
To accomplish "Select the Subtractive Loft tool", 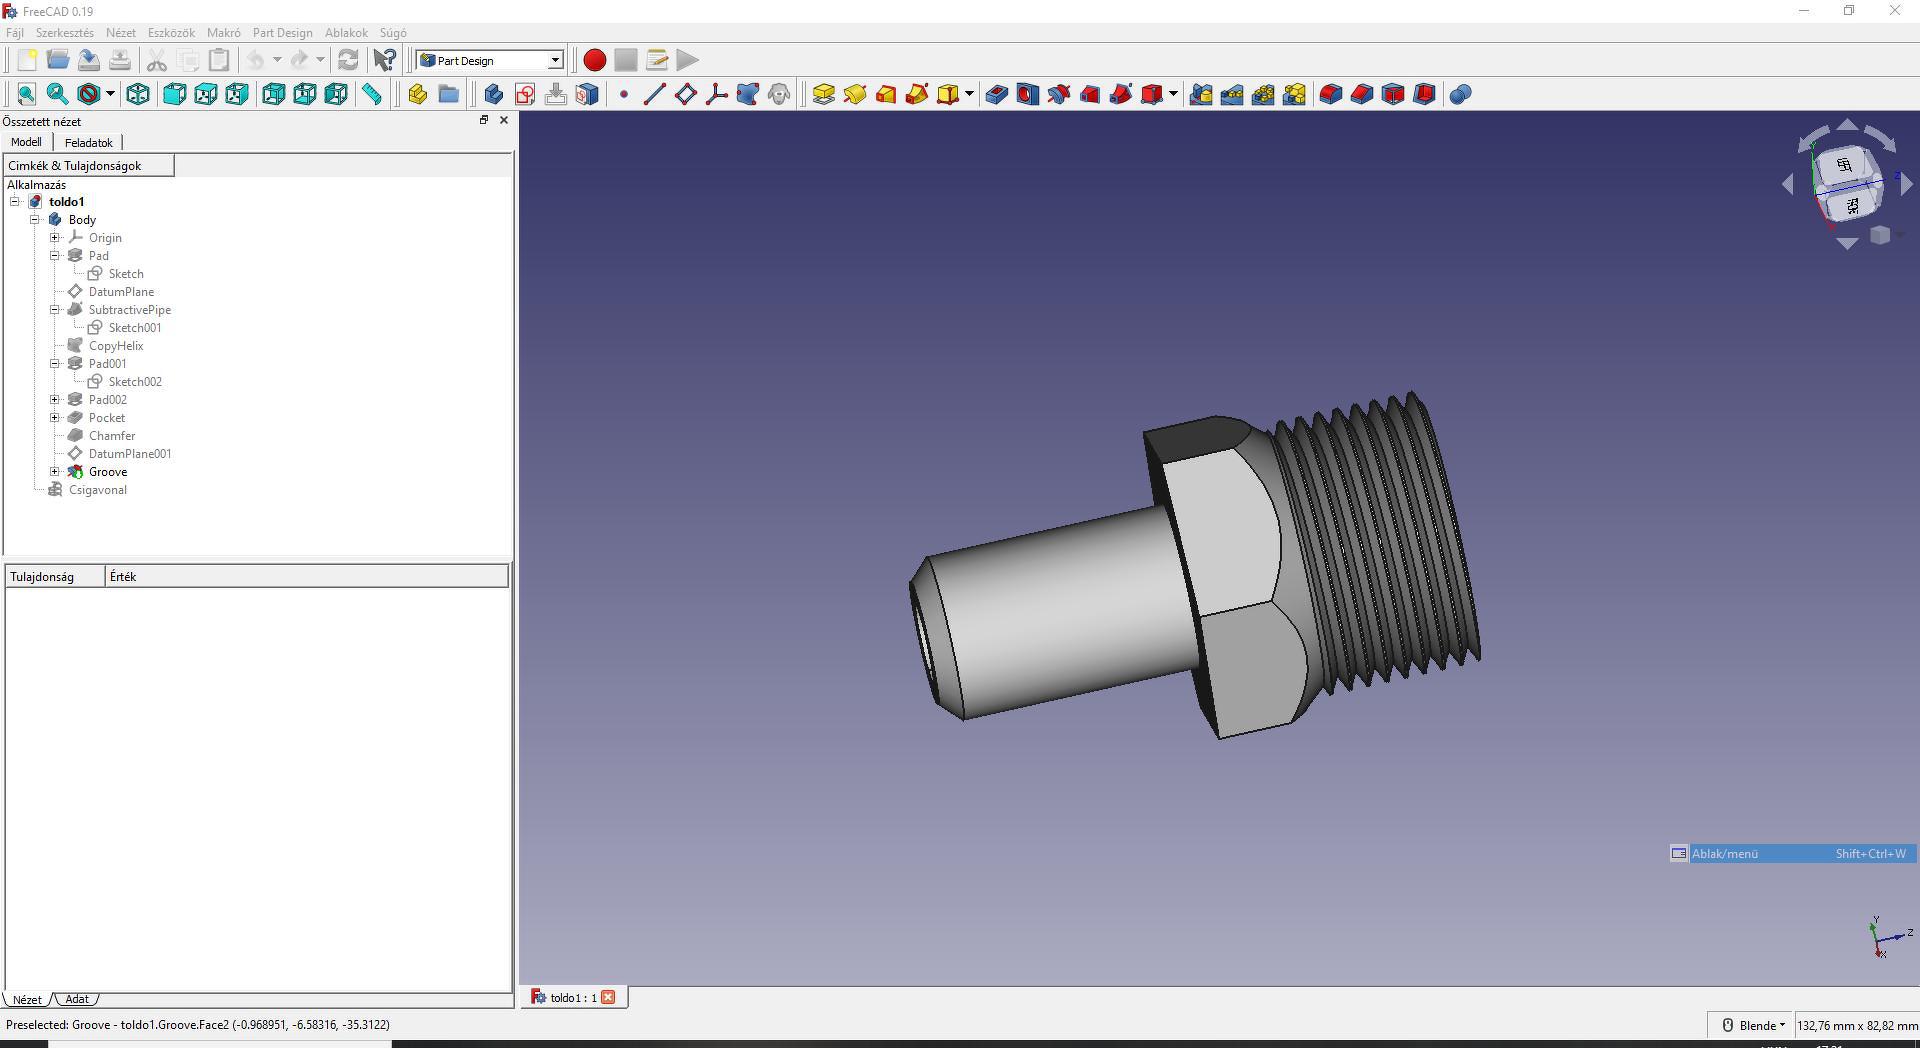I will click(x=1090, y=94).
